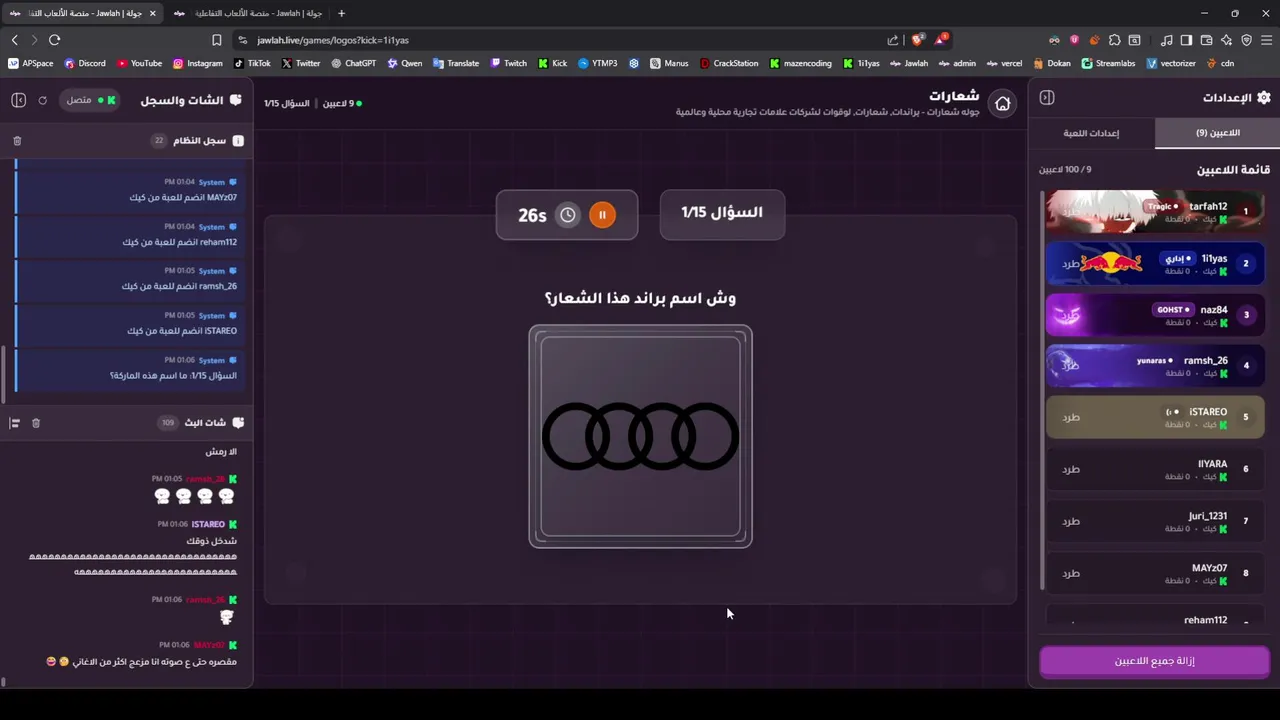Image resolution: width=1280 pixels, height=720 pixels.
Task: Kick player juri_1231
Action: click(1071, 521)
